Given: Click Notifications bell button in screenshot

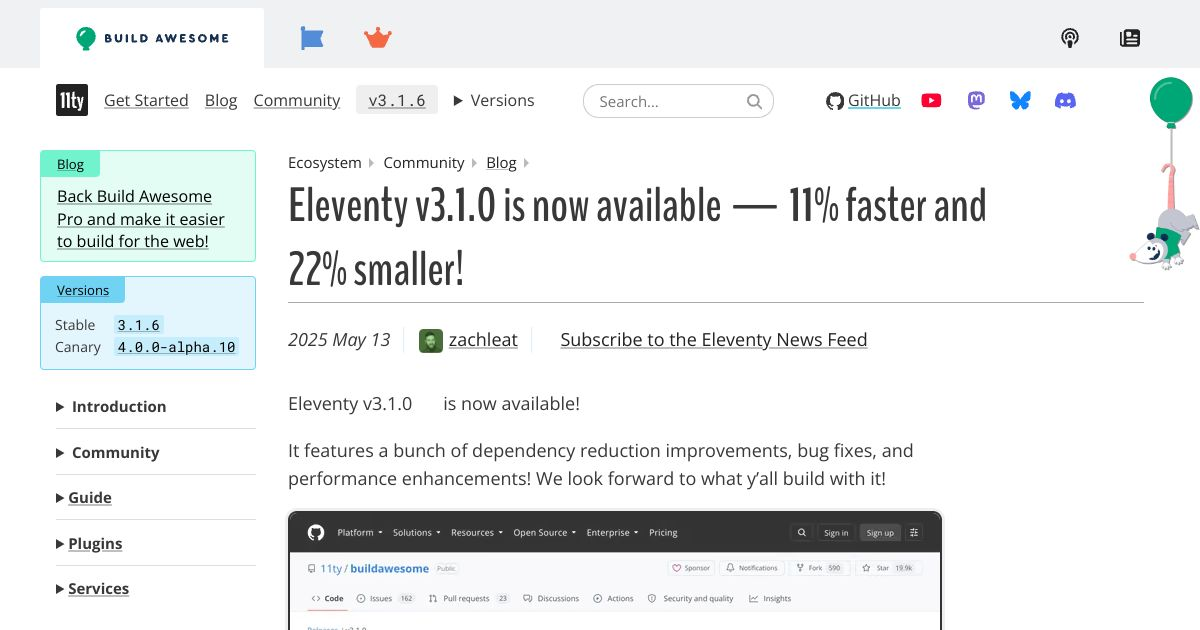Looking at the screenshot, I should [752, 568].
